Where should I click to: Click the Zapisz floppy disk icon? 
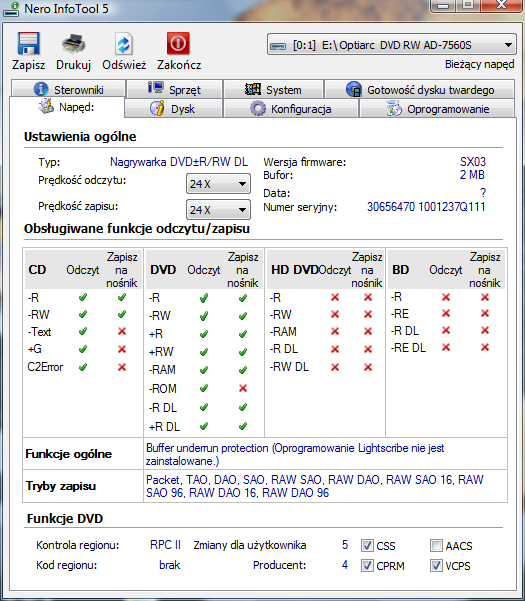pos(28,43)
